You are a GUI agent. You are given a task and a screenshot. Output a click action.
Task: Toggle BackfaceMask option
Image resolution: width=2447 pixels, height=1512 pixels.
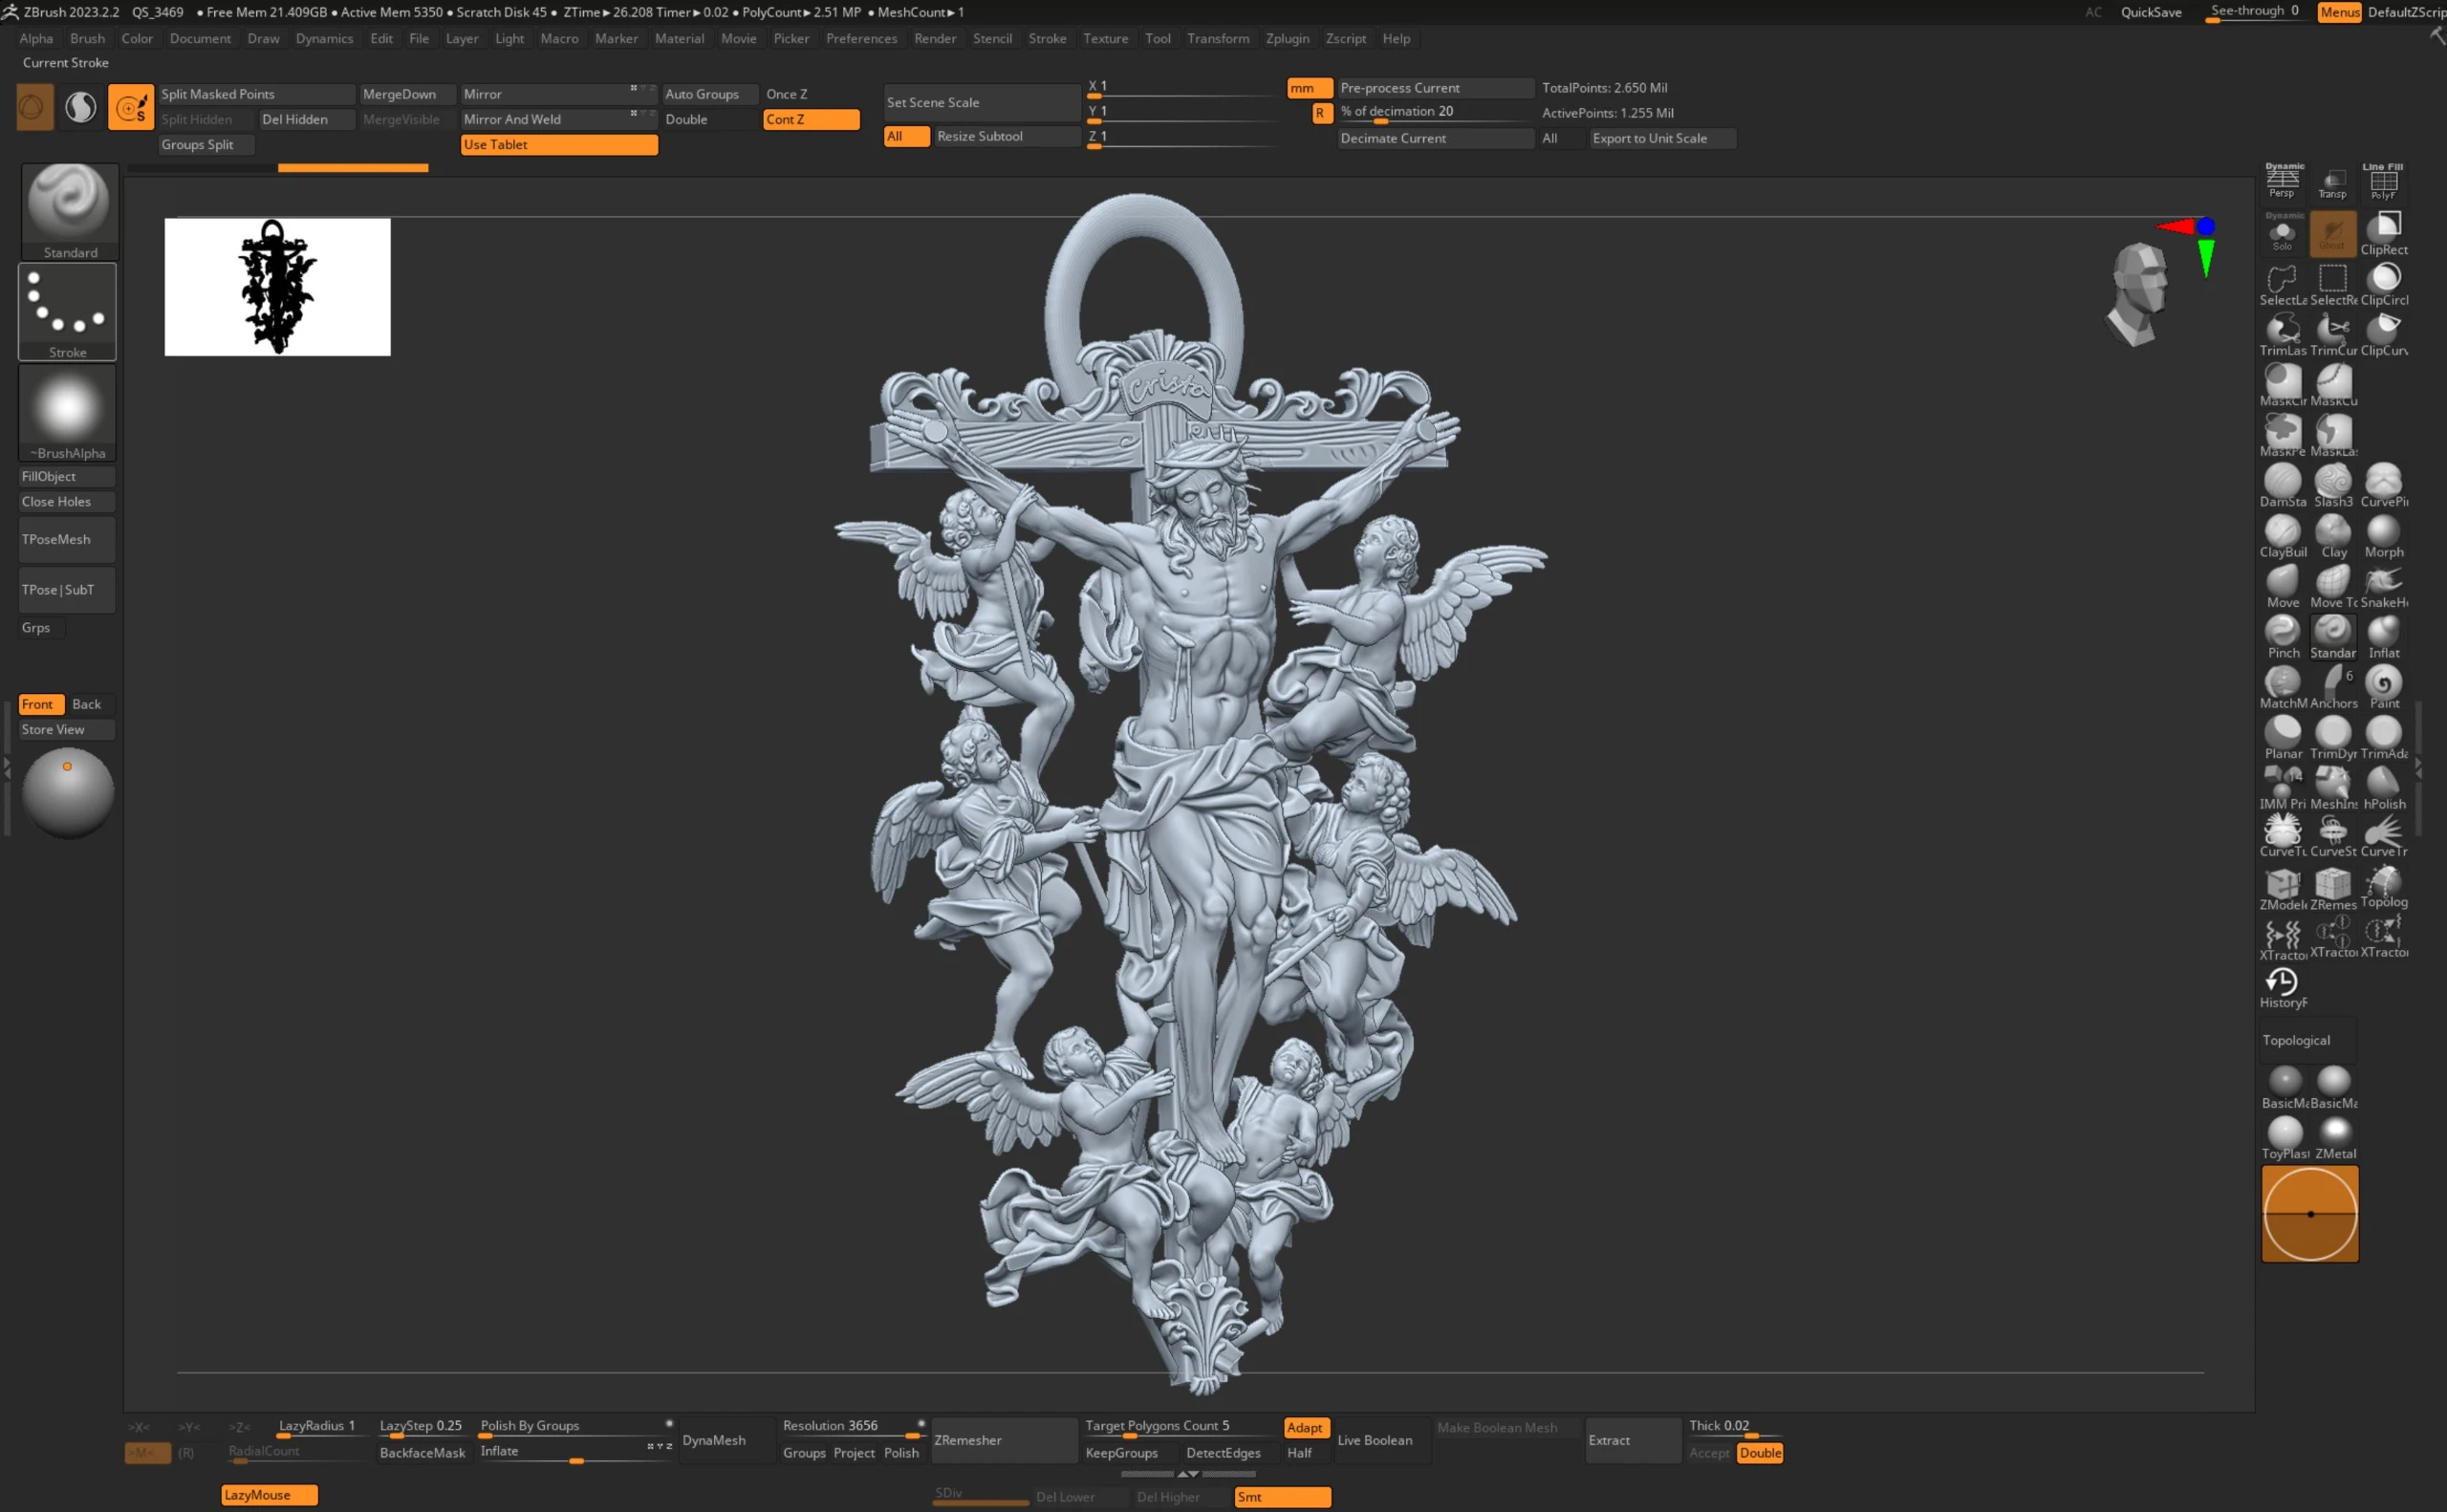[x=422, y=1453]
